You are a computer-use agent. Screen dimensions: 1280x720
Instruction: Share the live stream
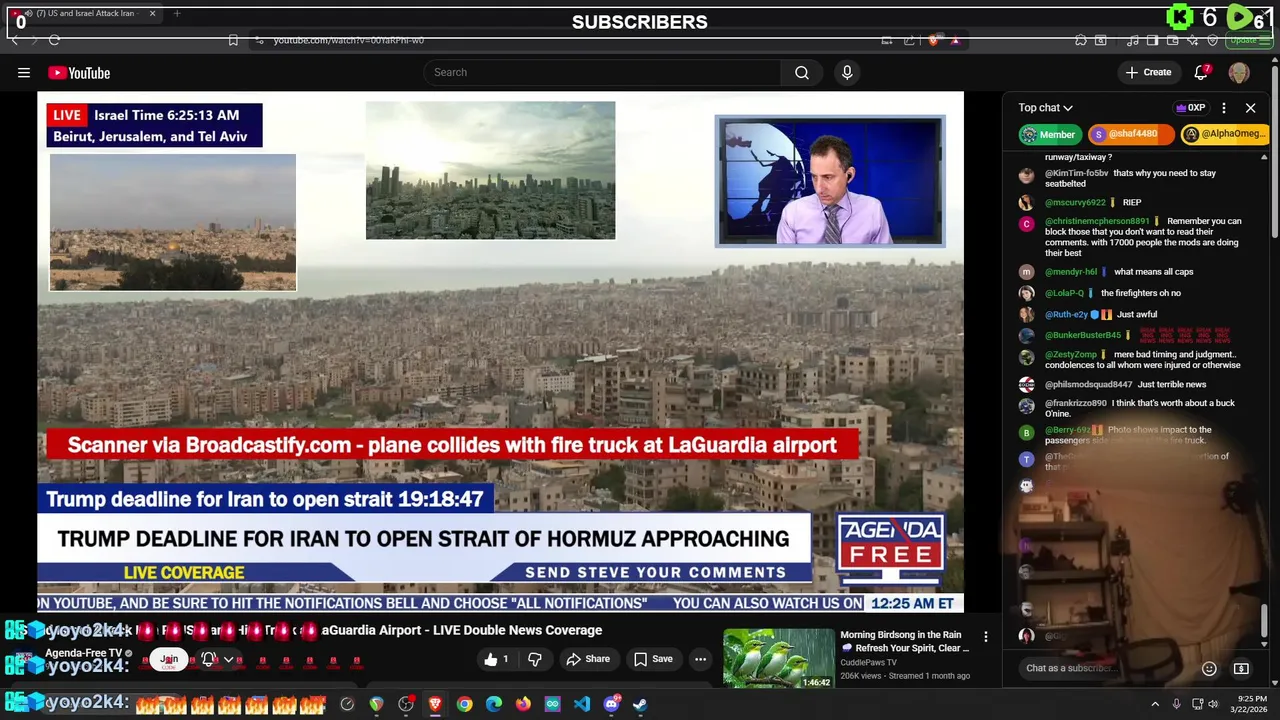pyautogui.click(x=588, y=659)
